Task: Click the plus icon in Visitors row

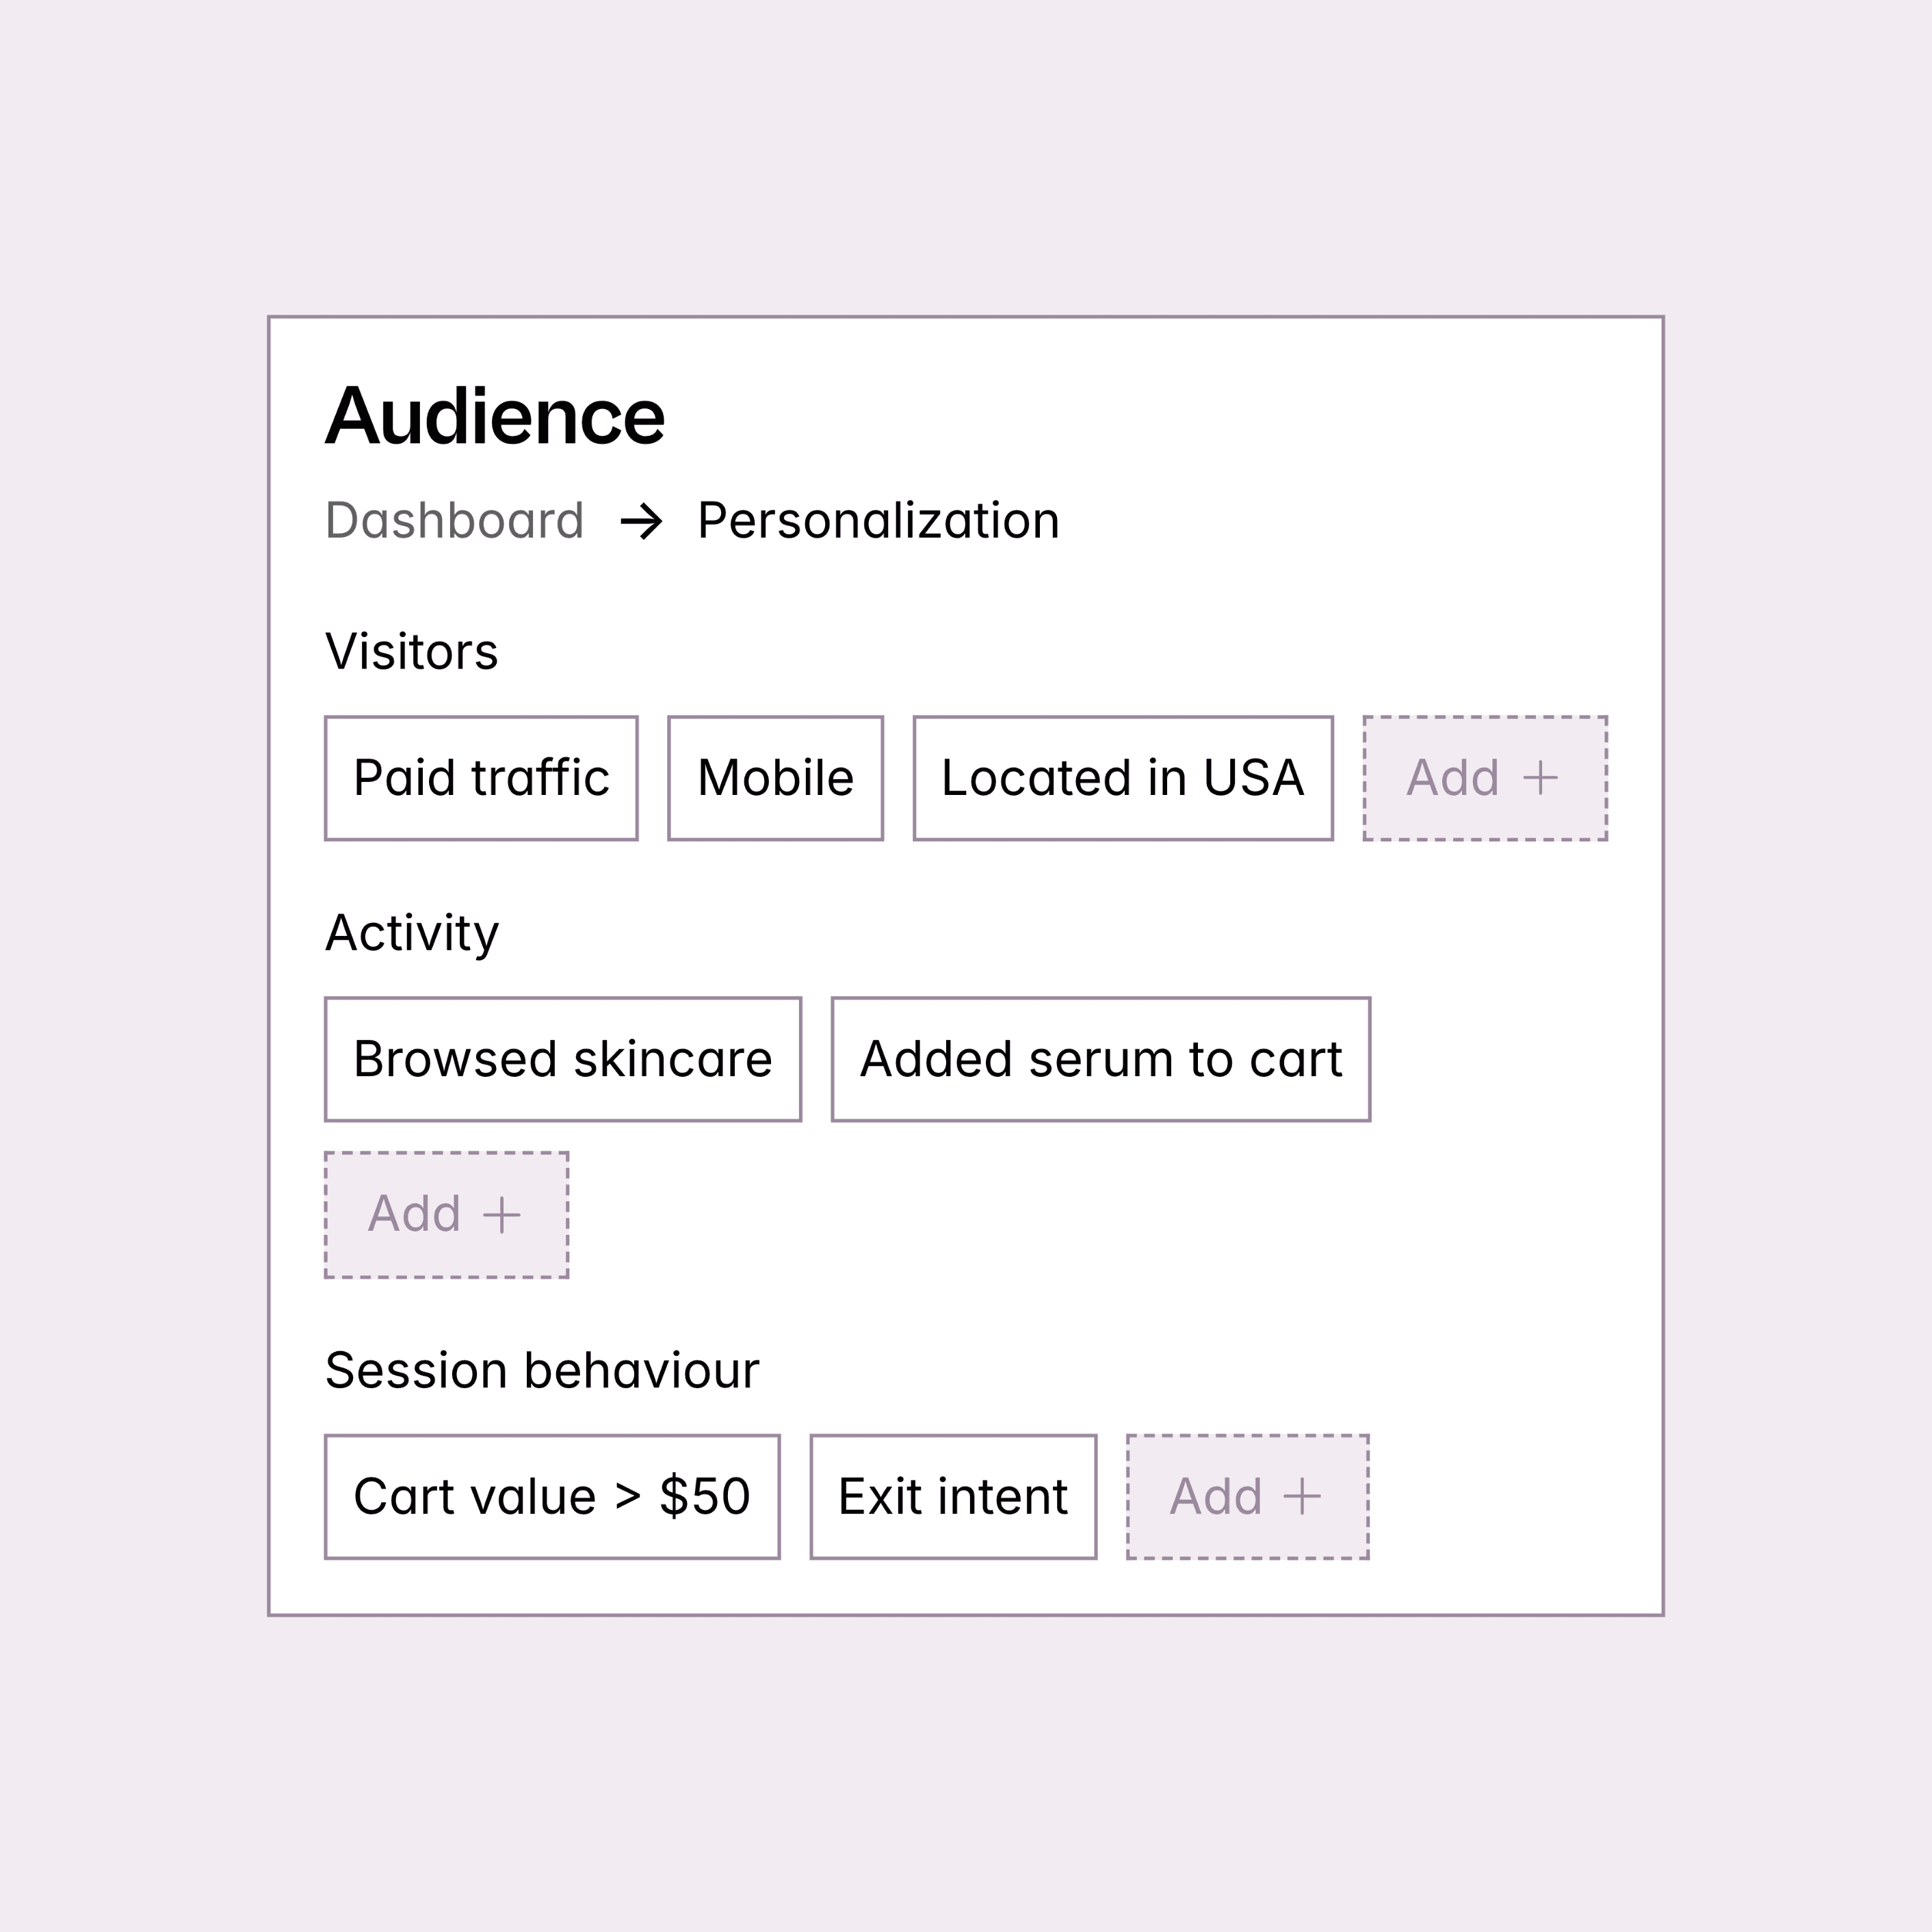Action: [x=1540, y=778]
